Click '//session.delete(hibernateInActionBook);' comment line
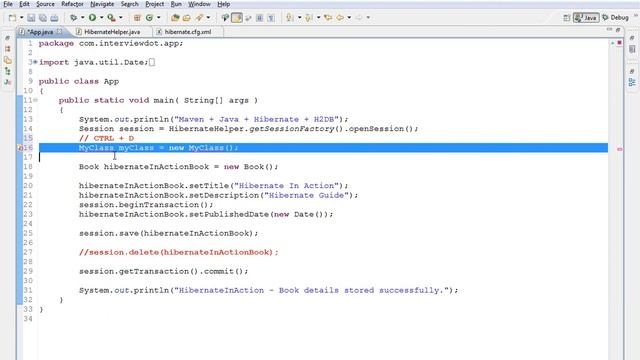The width and height of the screenshot is (640, 360). [178, 252]
